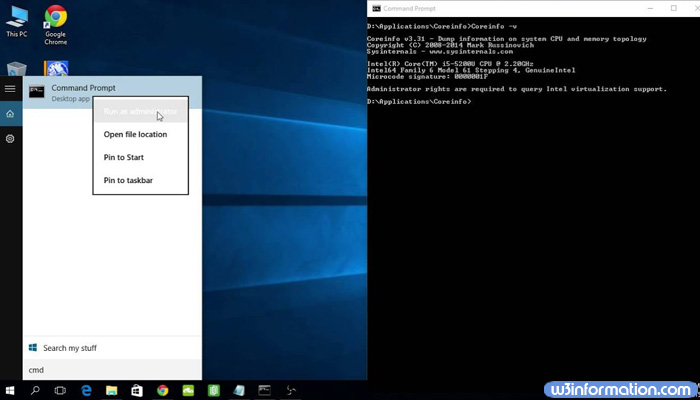Image resolution: width=700 pixels, height=400 pixels.
Task: Open the Windows Store taskbar icon
Action: [137, 391]
